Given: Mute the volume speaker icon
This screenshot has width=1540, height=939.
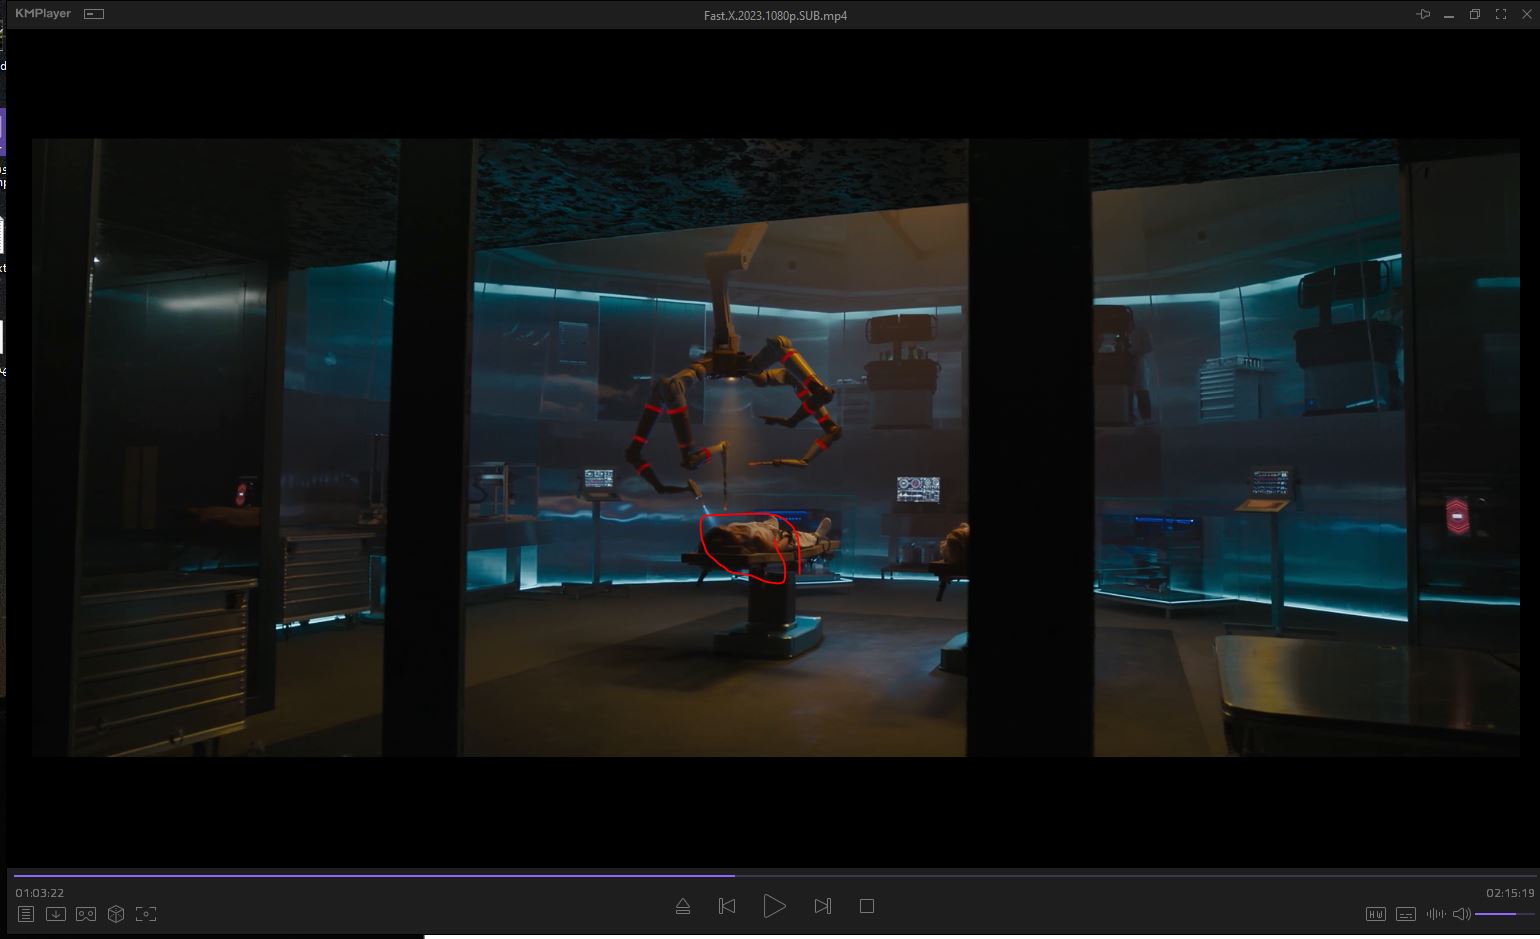Looking at the screenshot, I should coord(1461,914).
